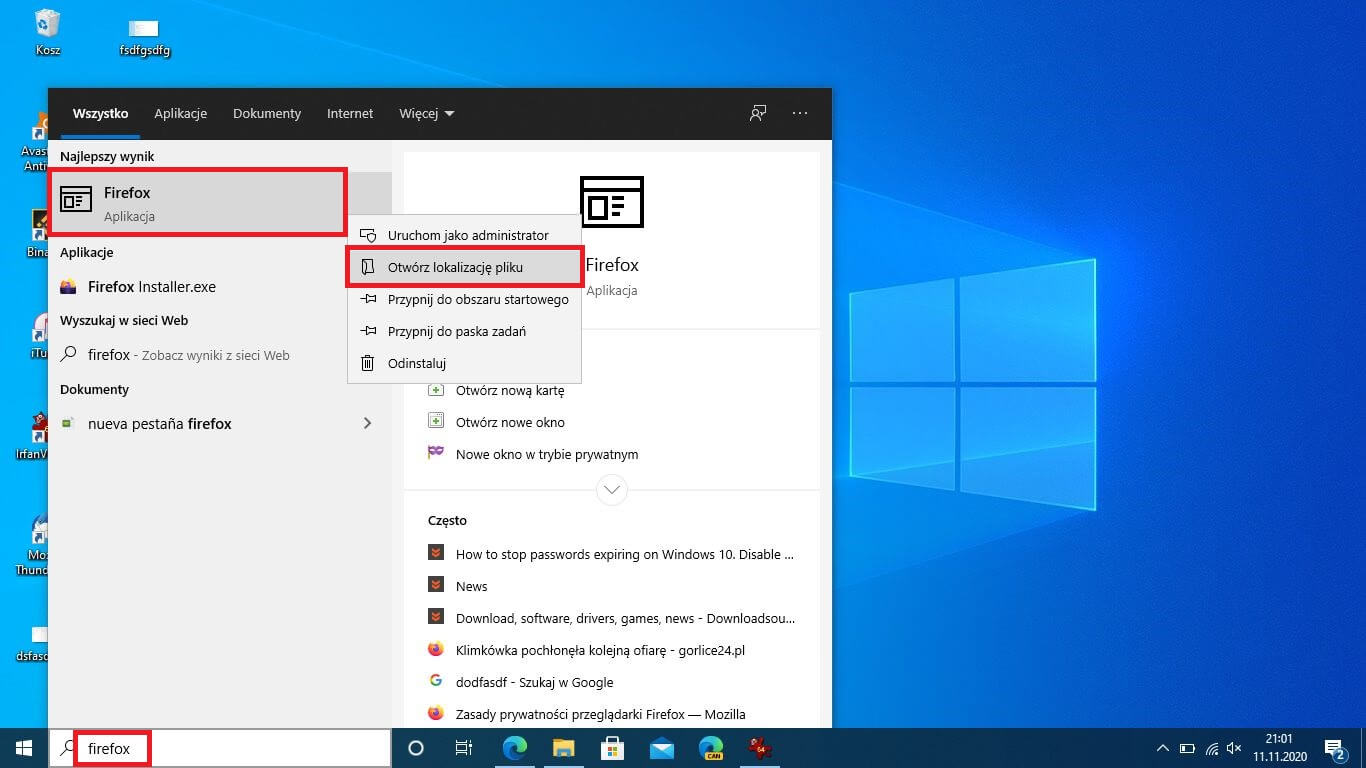Open the clock showing 21:01
1366x768 pixels.
[1279, 748]
